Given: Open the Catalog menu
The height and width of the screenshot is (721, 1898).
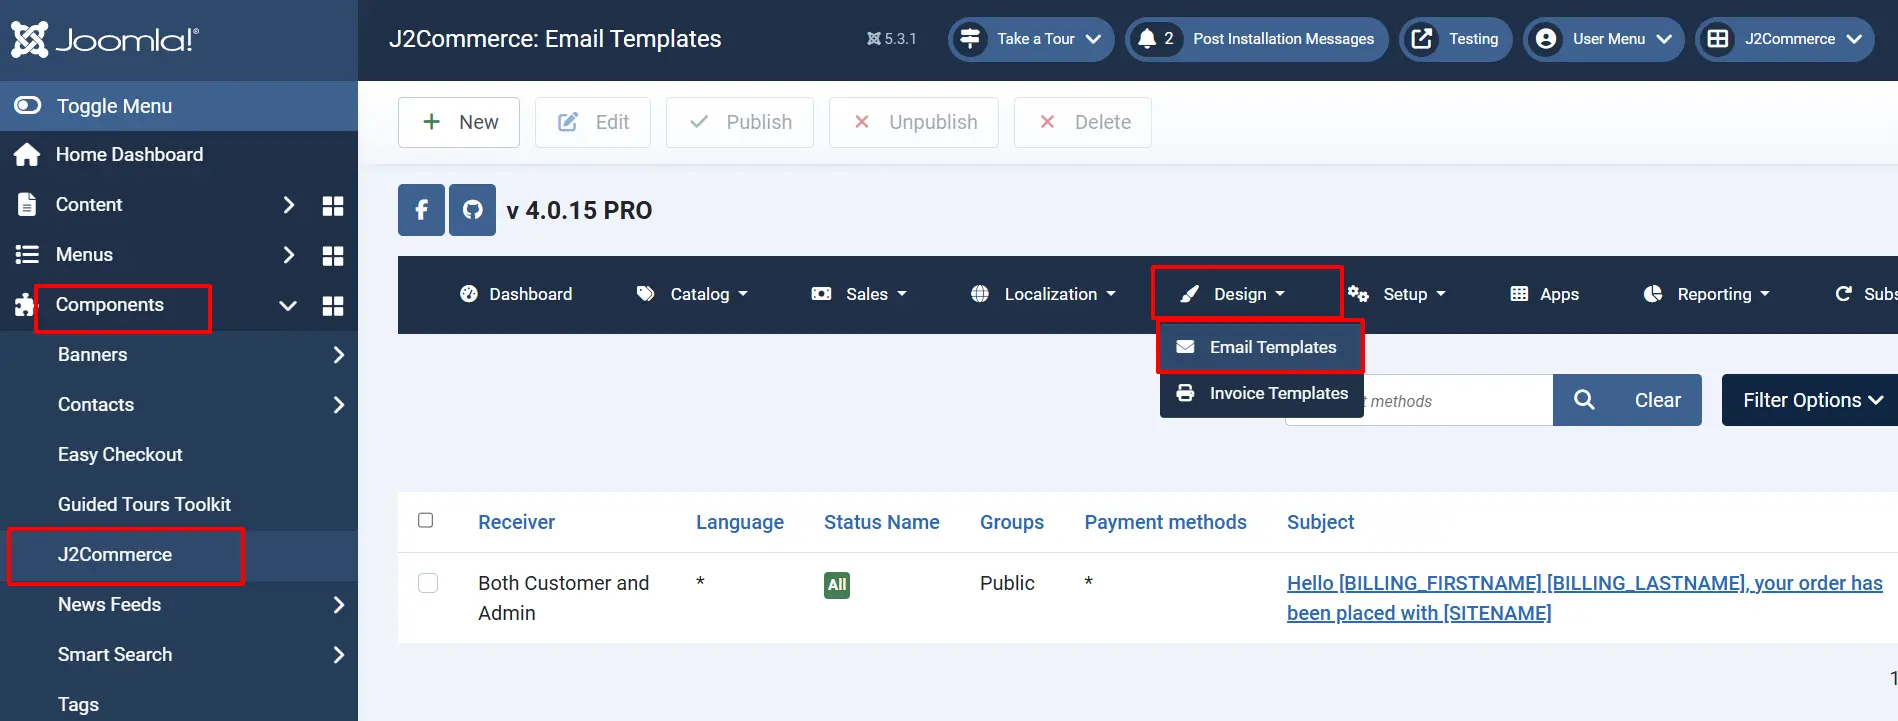Looking at the screenshot, I should [x=692, y=294].
